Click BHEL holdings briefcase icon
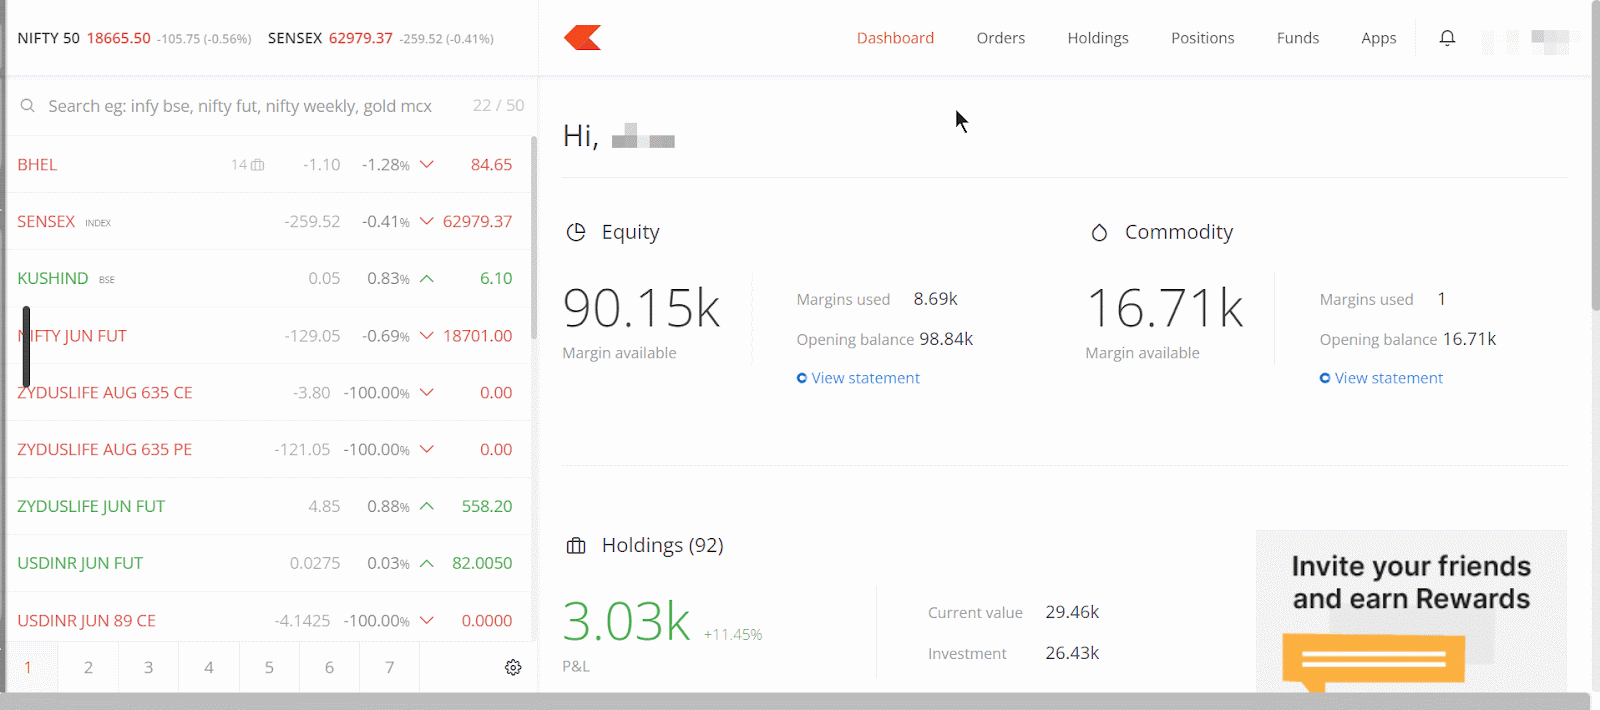Image resolution: width=1600 pixels, height=710 pixels. (257, 165)
